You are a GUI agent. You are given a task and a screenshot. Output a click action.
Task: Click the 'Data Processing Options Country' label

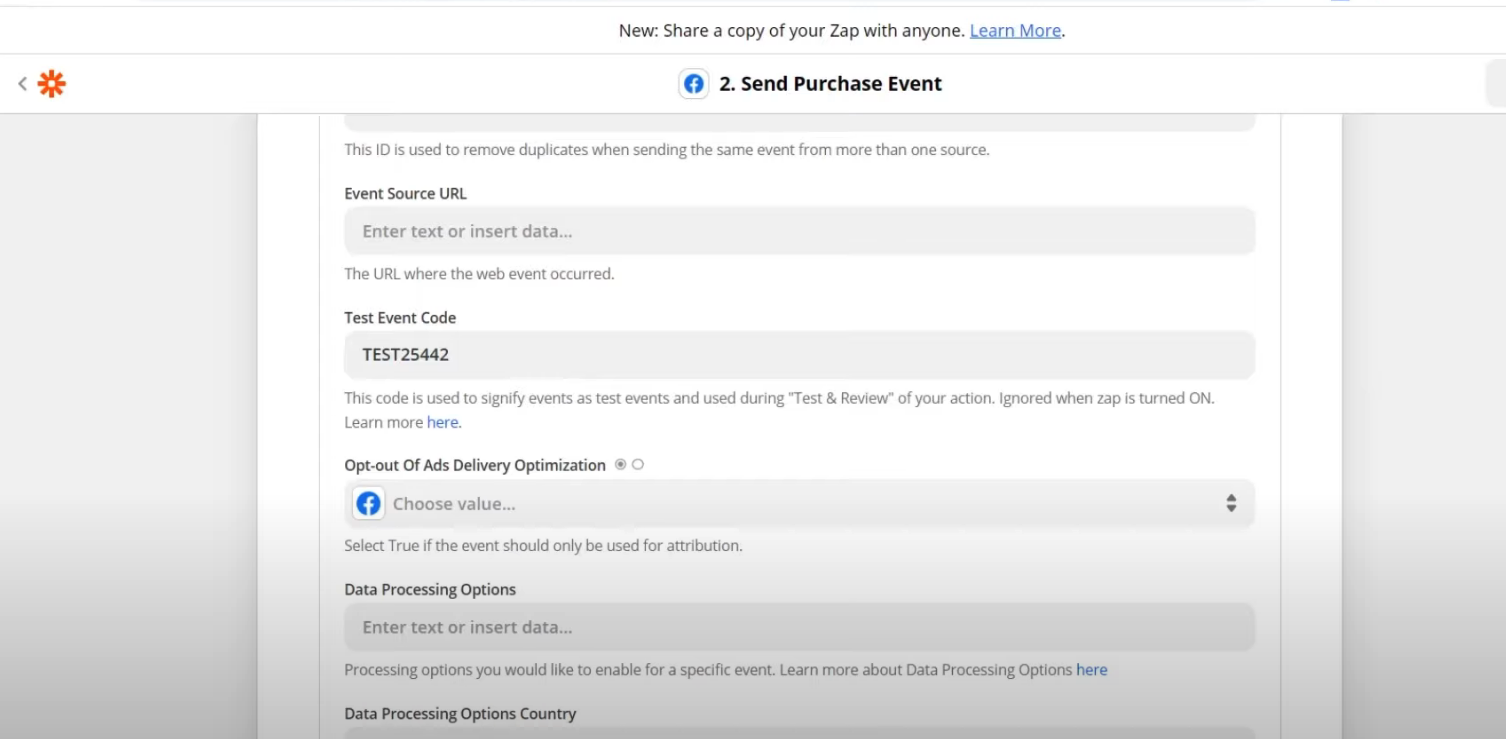click(x=460, y=714)
